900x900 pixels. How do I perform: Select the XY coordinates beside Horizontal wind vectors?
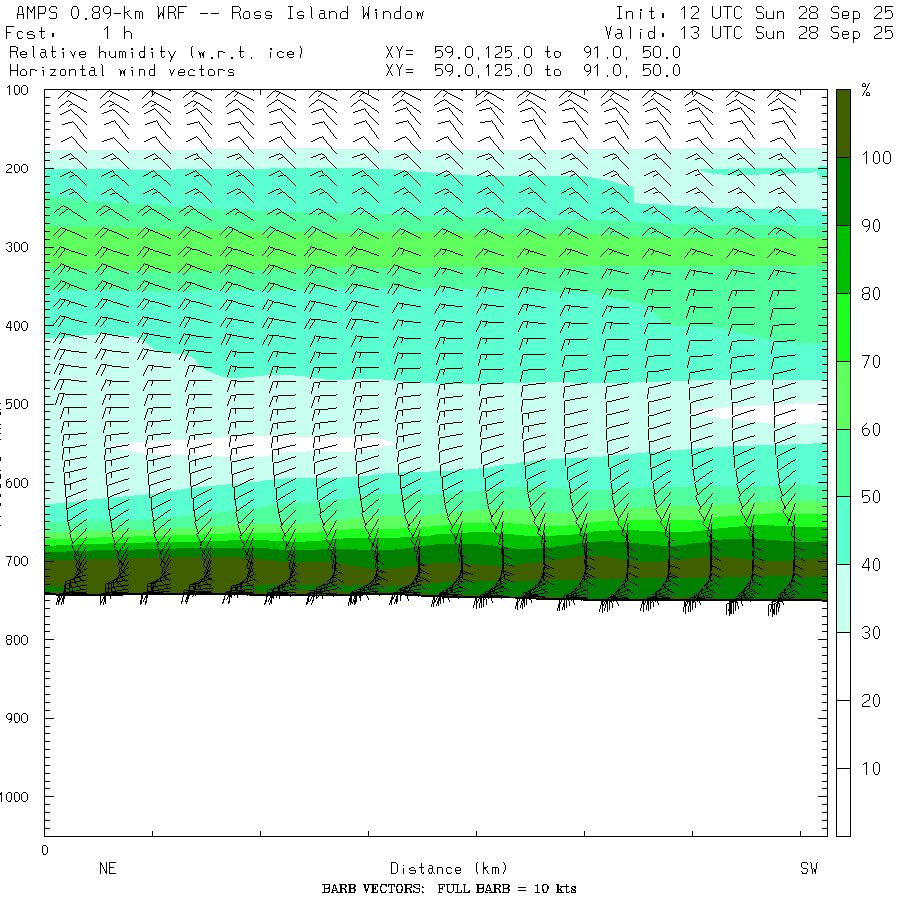[x=533, y=71]
